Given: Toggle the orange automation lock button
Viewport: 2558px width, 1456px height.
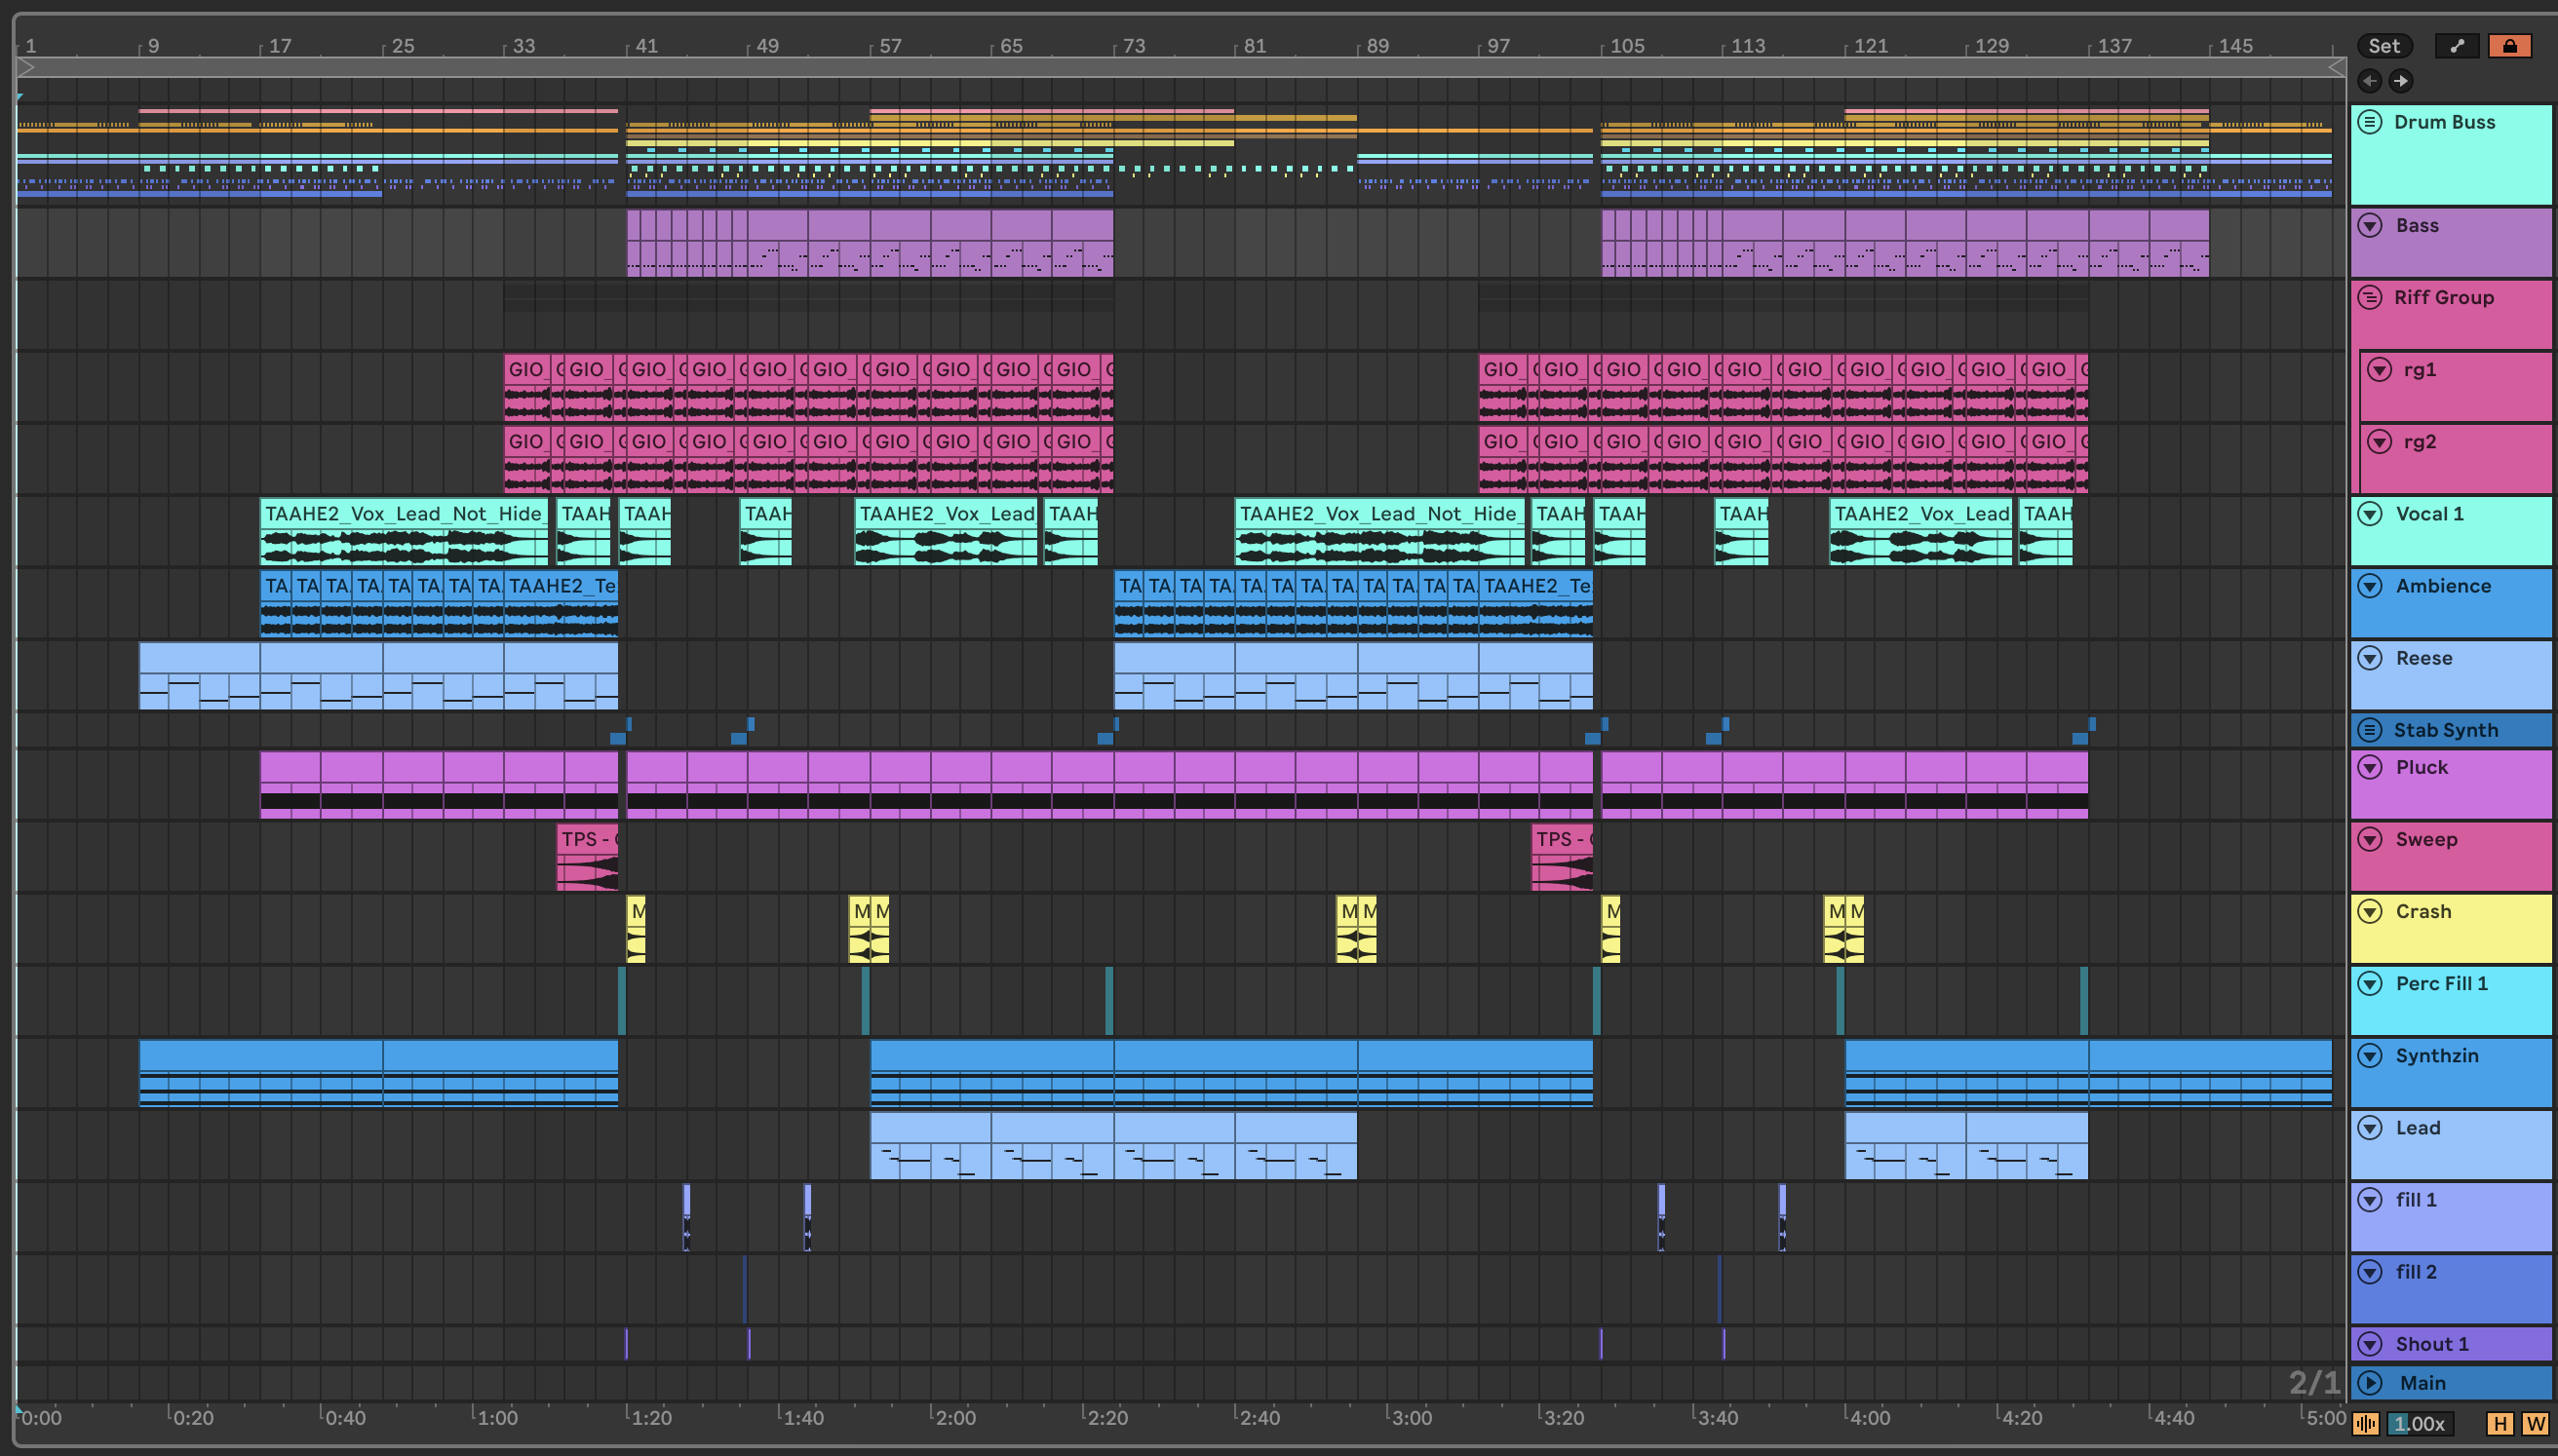Looking at the screenshot, I should click(2509, 46).
